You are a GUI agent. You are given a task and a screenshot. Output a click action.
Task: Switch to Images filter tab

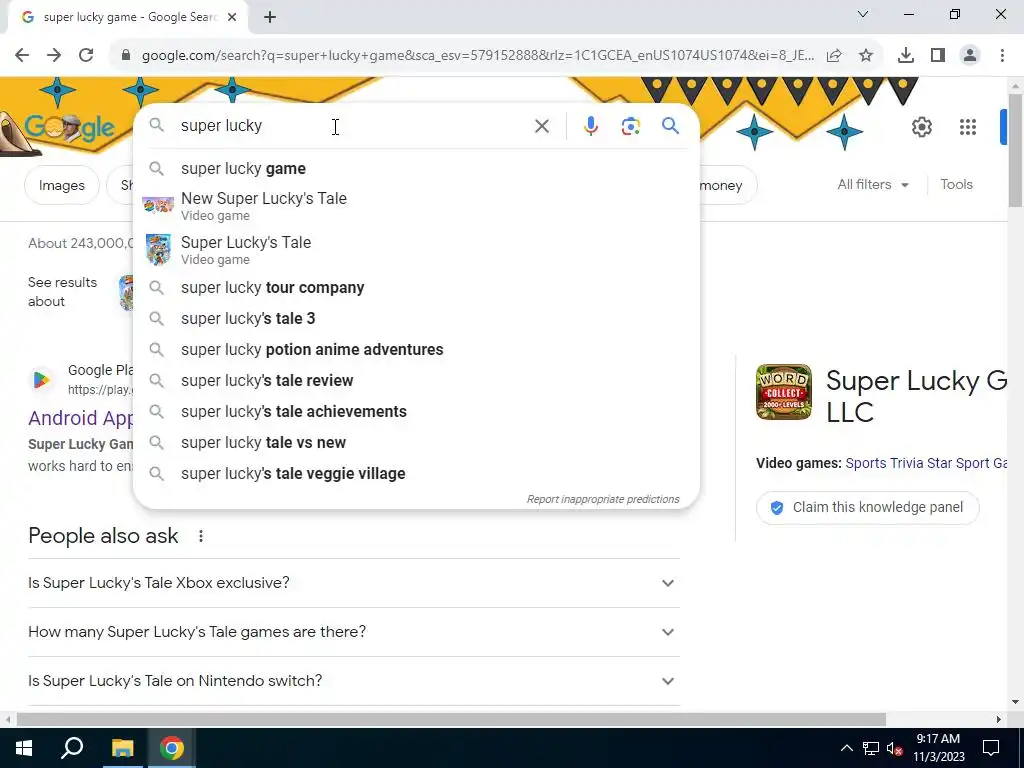click(x=61, y=185)
